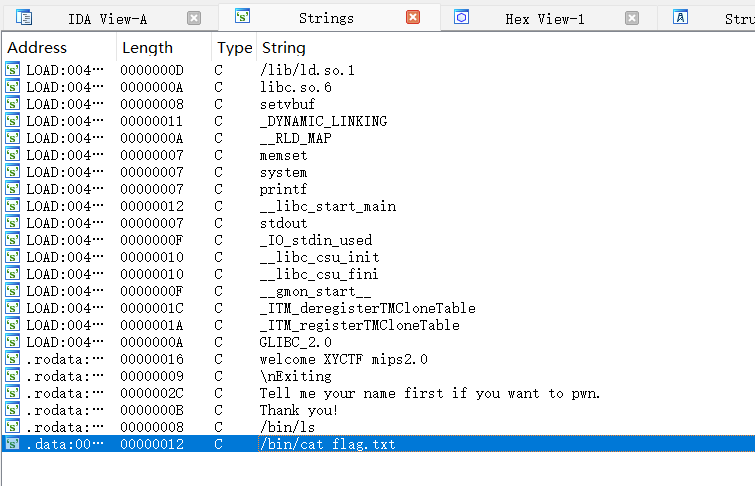755x486 pixels.
Task: Switch to the IDA View-A tab
Action: point(108,18)
